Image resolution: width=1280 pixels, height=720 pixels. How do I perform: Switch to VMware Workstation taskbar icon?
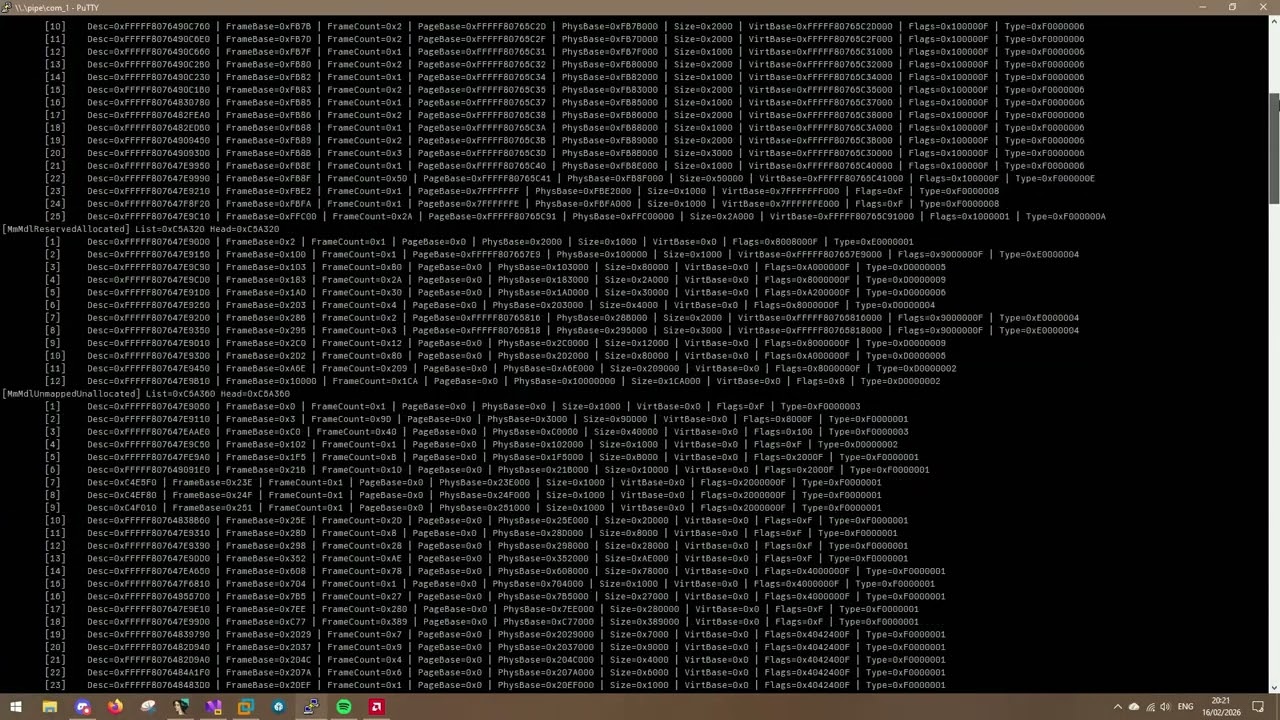tap(246, 707)
